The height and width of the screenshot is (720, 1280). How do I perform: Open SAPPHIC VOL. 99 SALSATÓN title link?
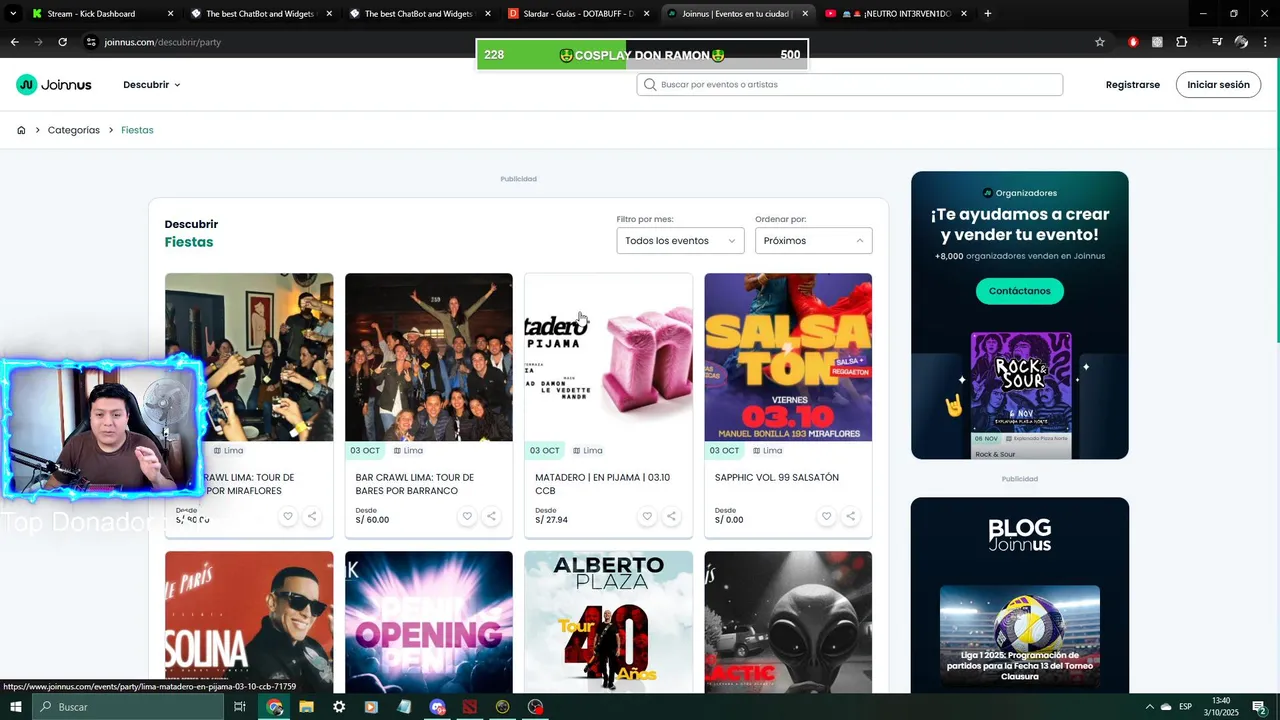[777, 478]
